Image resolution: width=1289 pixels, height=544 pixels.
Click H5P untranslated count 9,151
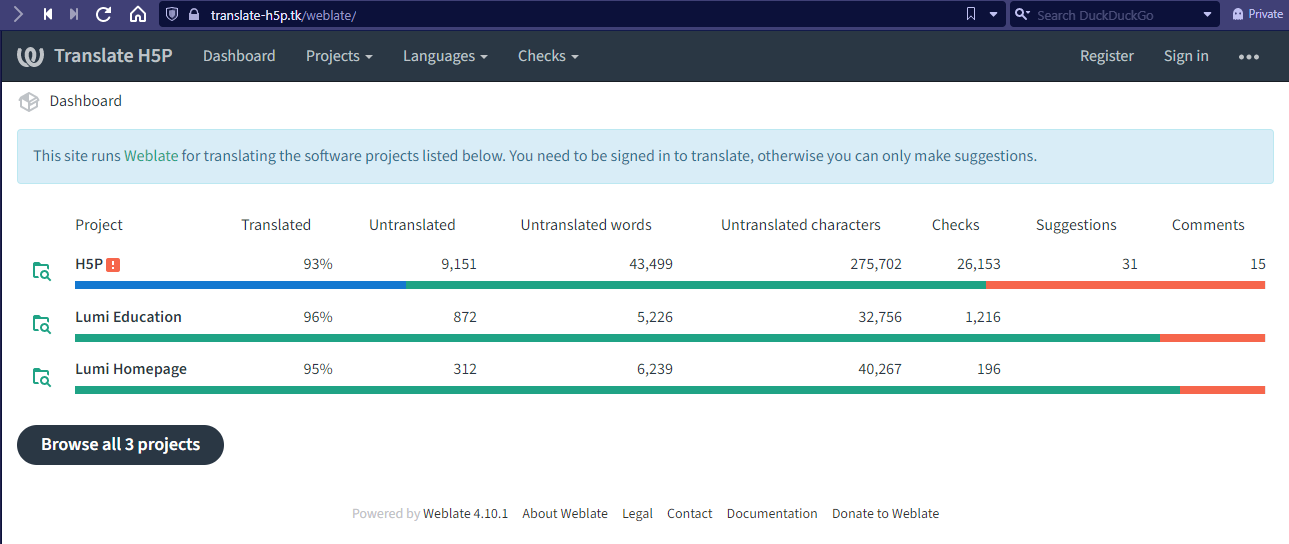[458, 264]
